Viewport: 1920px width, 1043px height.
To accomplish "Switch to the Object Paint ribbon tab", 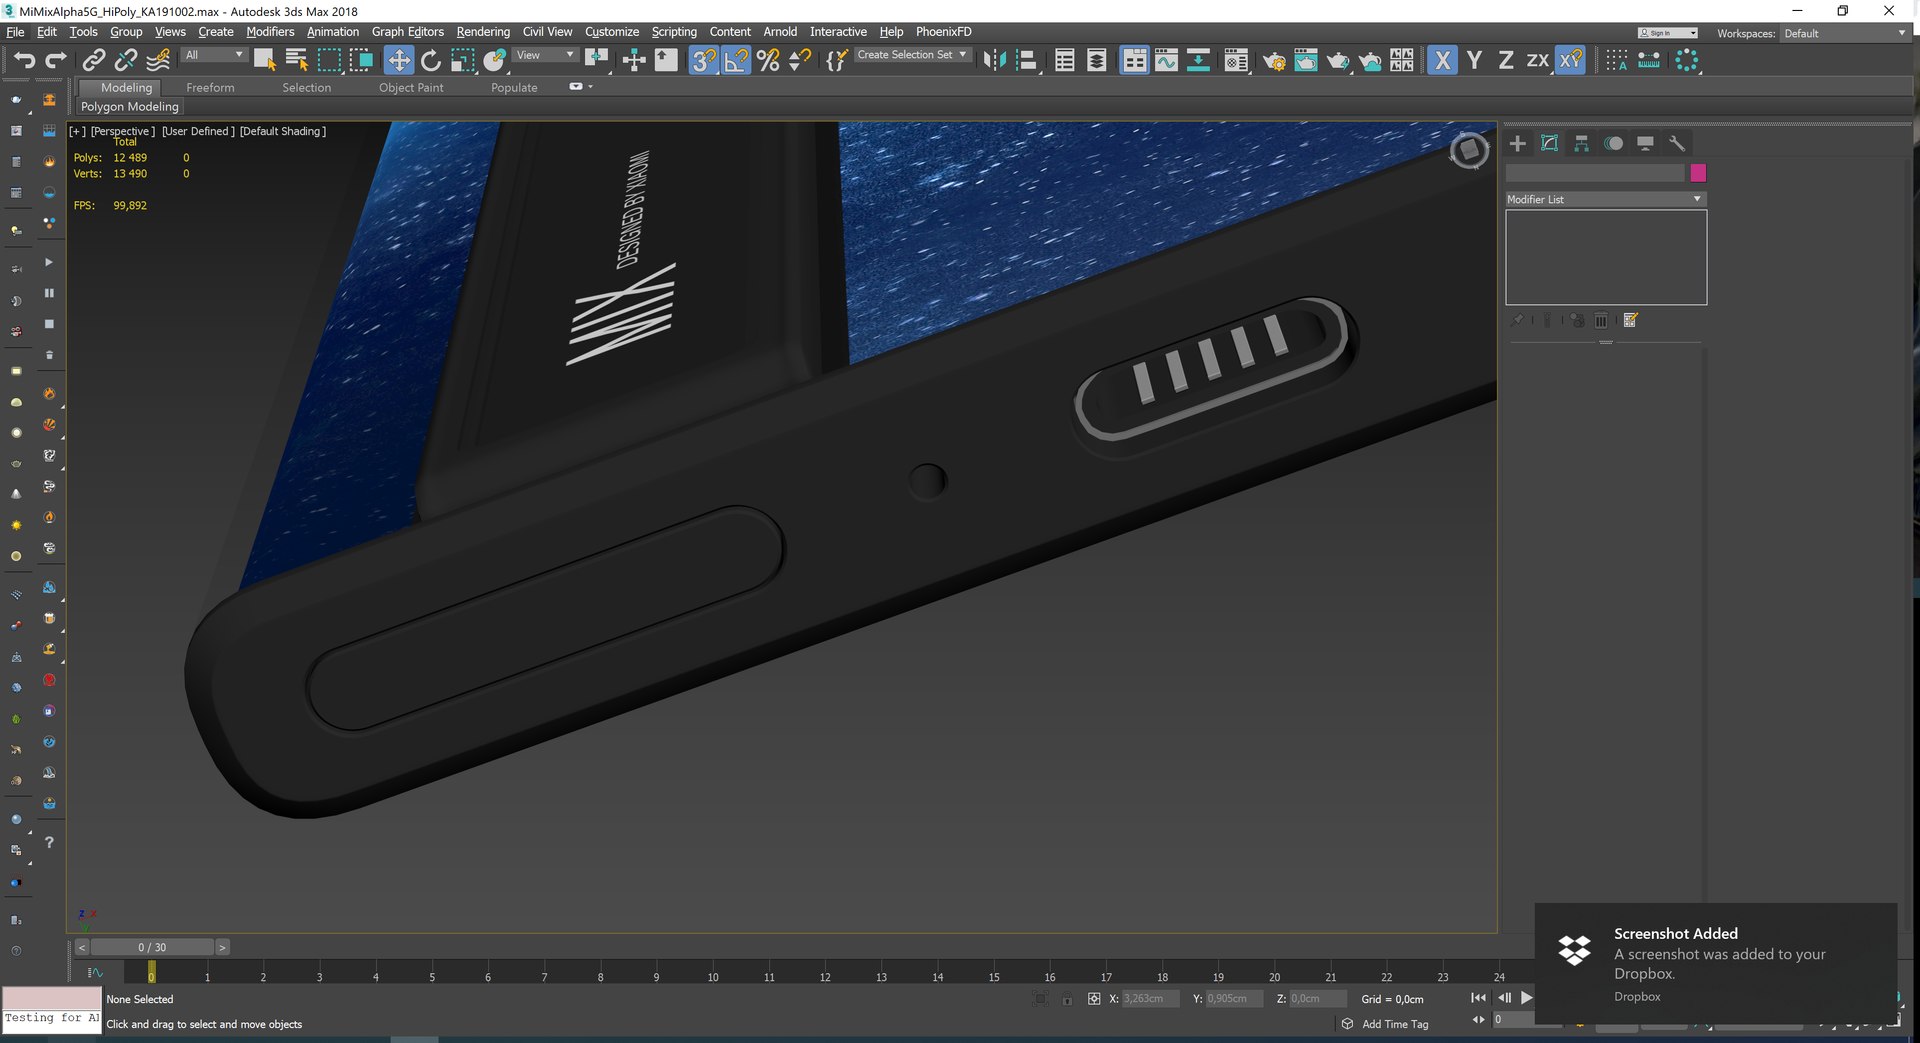I will tap(411, 88).
